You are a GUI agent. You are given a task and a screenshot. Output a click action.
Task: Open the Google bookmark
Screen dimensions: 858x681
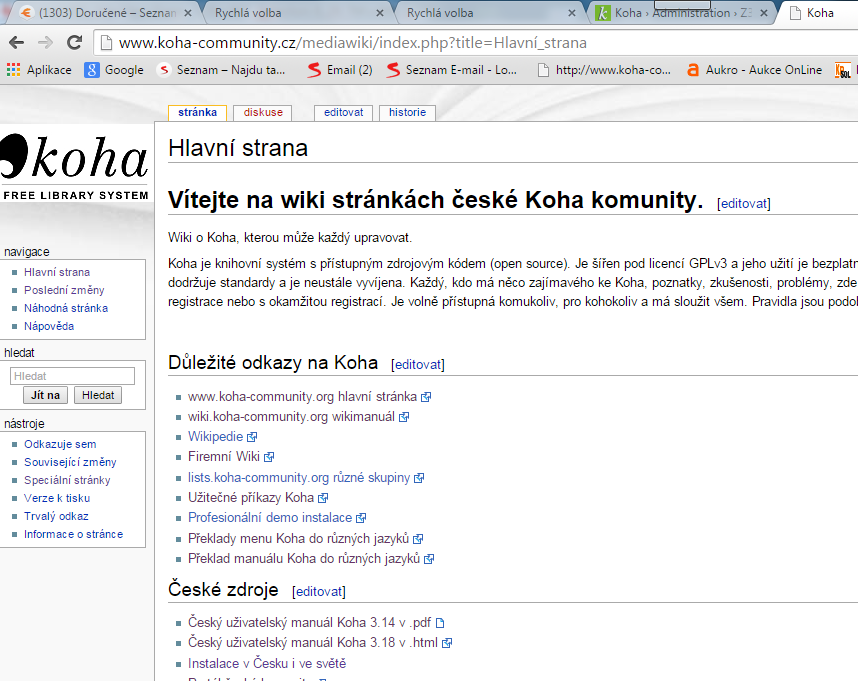[x=114, y=70]
